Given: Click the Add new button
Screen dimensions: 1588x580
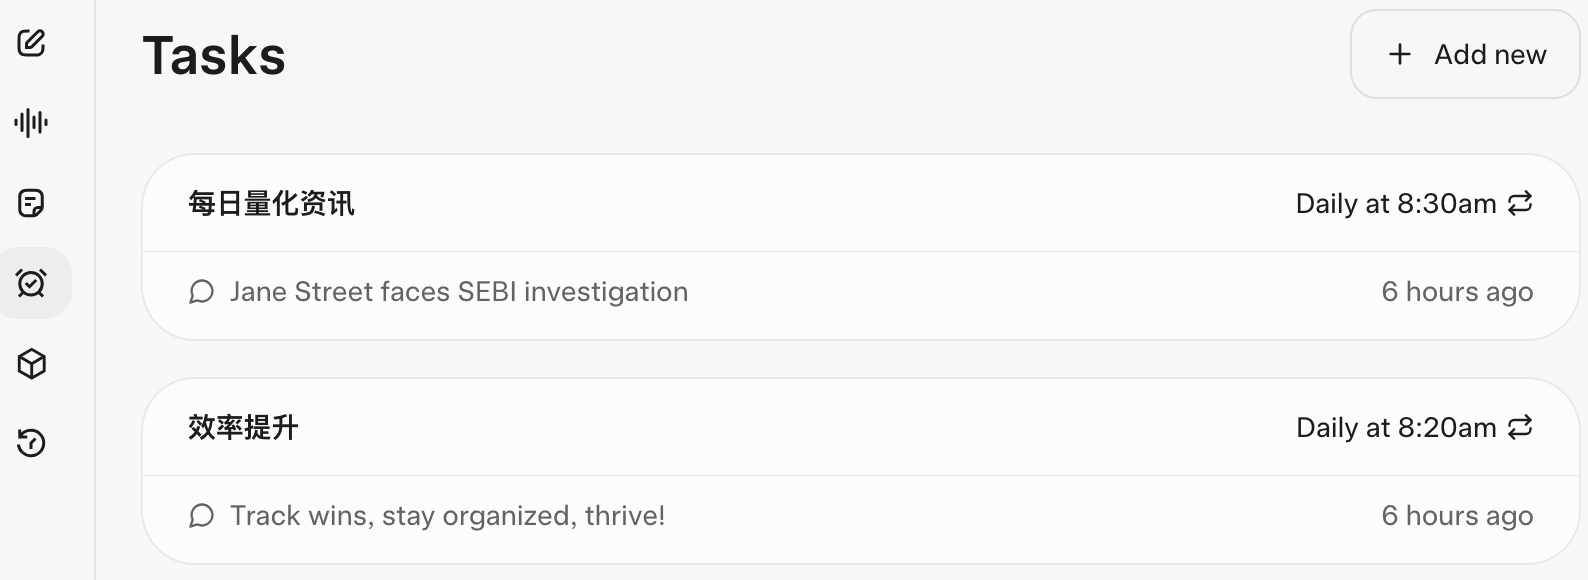Looking at the screenshot, I should [x=1465, y=54].
